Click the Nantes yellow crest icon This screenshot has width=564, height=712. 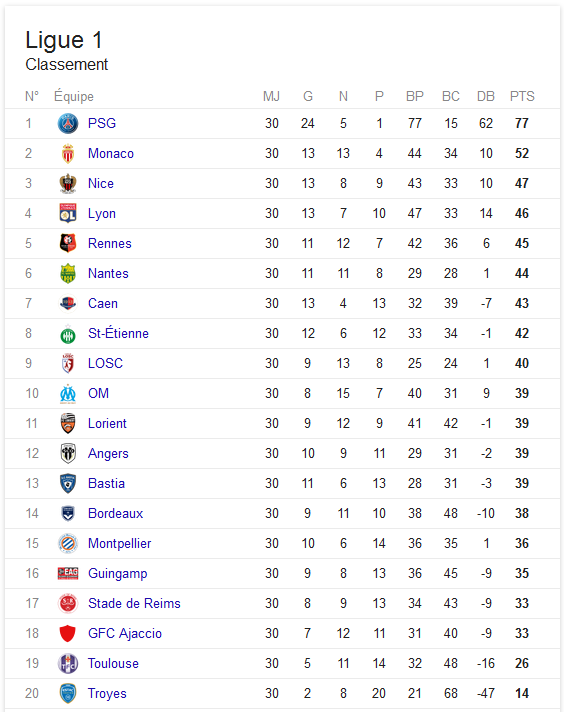click(68, 273)
